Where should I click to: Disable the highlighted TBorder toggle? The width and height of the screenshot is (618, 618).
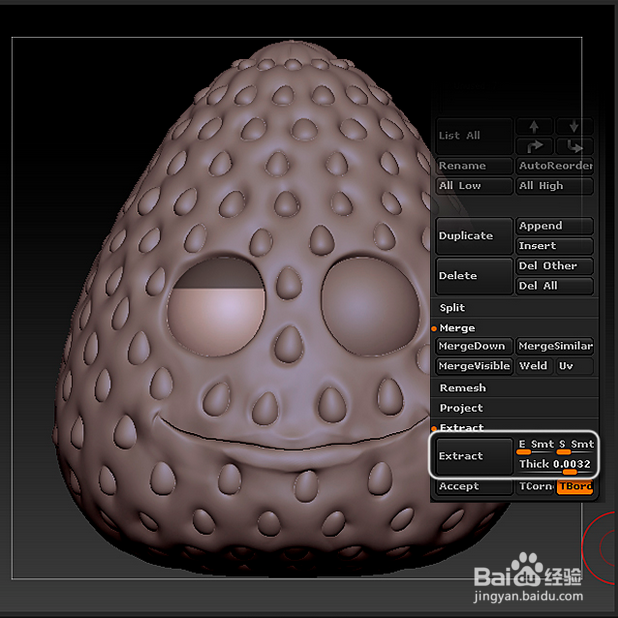[575, 487]
